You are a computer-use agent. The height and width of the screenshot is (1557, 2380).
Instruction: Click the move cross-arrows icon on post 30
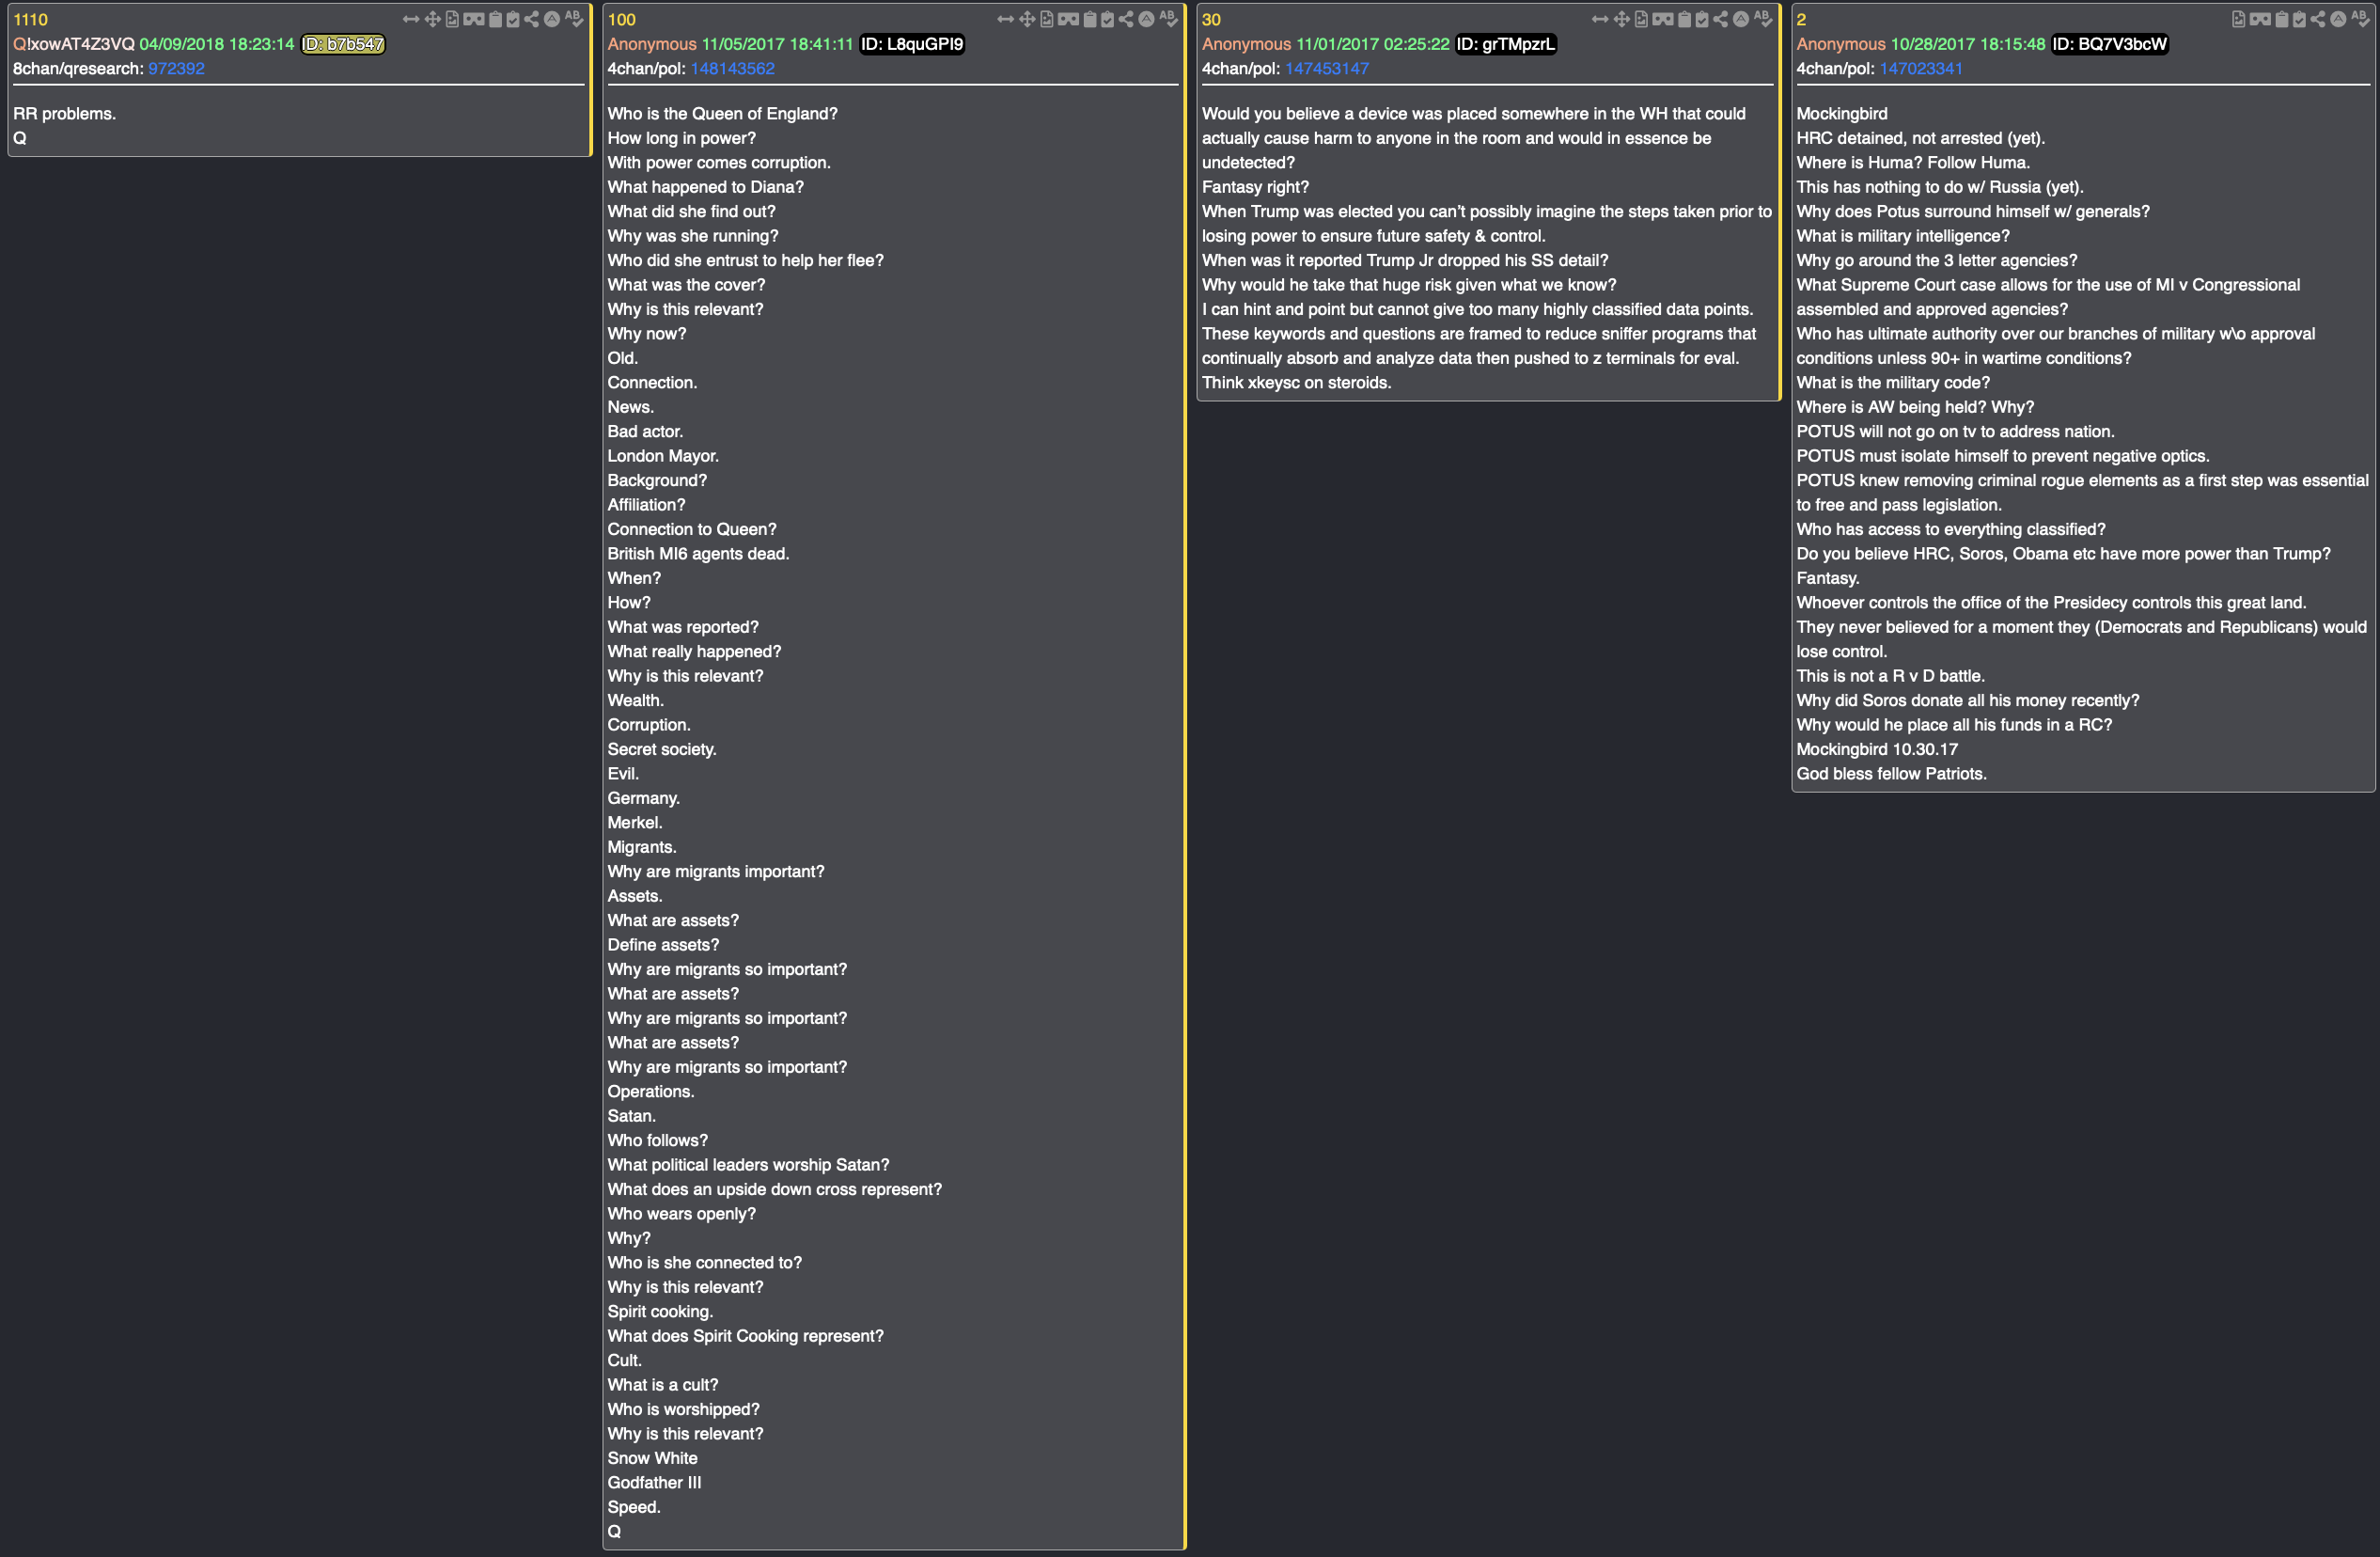pyautogui.click(x=1622, y=19)
